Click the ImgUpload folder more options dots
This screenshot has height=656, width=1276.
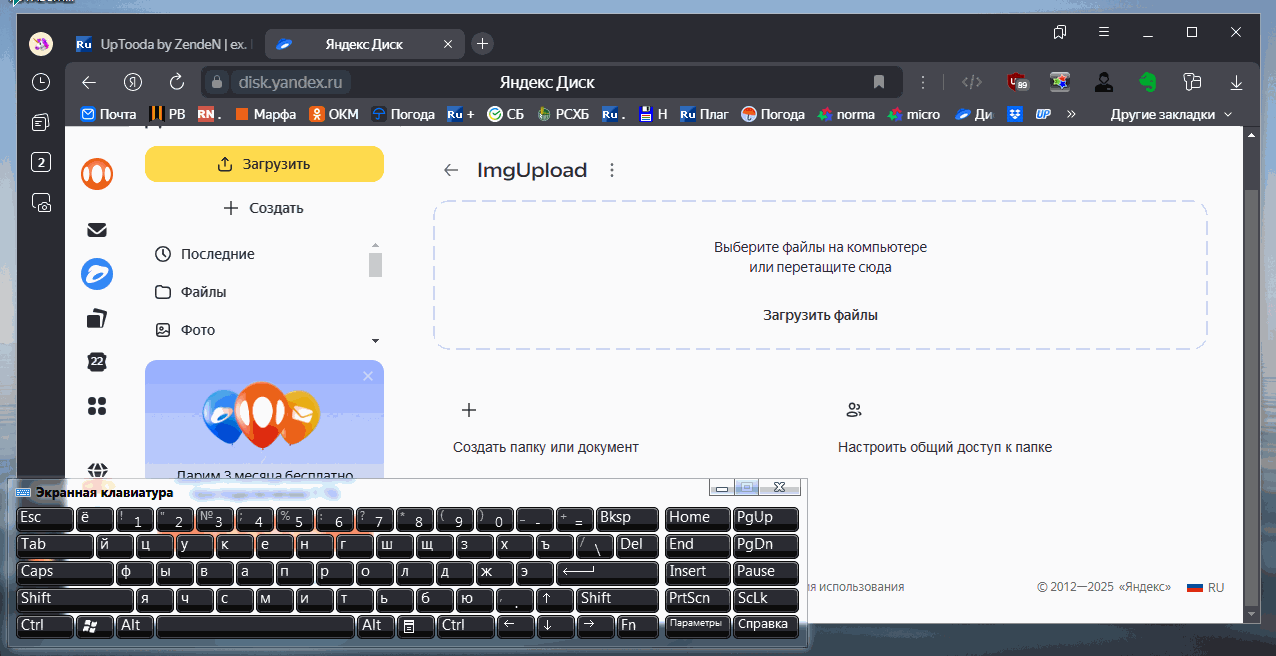pyautogui.click(x=612, y=171)
